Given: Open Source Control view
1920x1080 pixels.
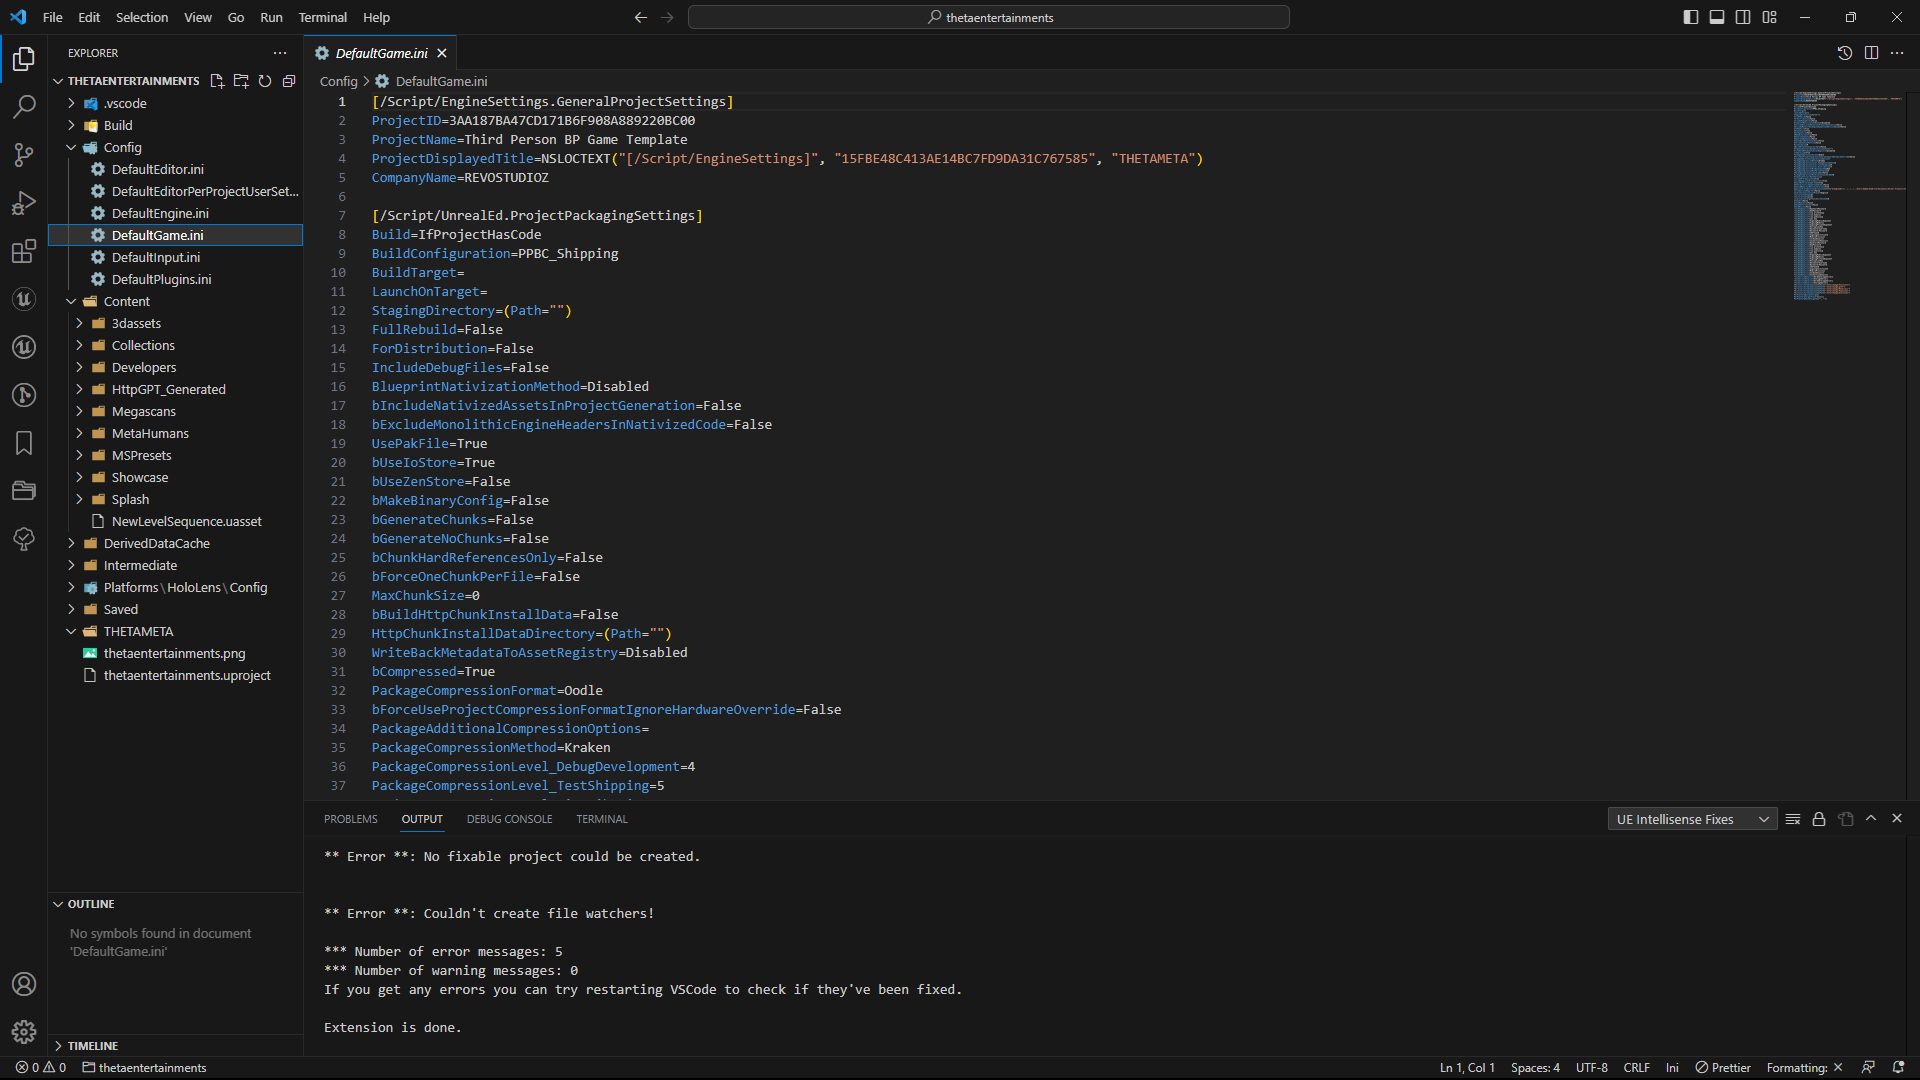Looking at the screenshot, I should (24, 154).
